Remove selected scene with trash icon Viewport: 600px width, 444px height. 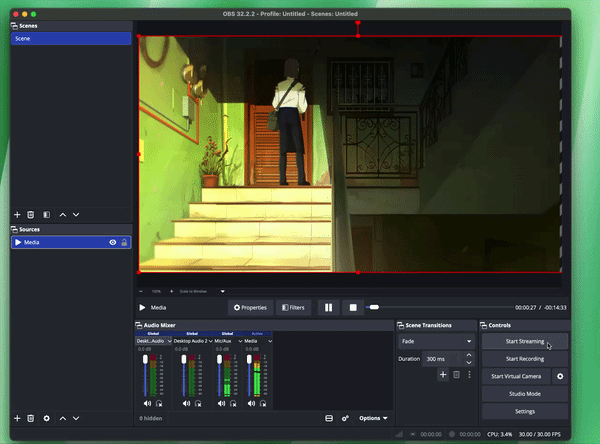pyautogui.click(x=31, y=215)
